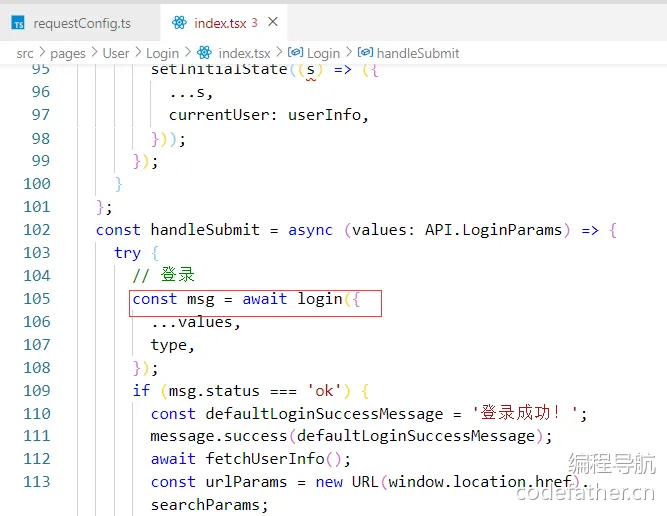The height and width of the screenshot is (516, 667).
Task: Click line number 102 in gutter
Action: pyautogui.click(x=37, y=230)
